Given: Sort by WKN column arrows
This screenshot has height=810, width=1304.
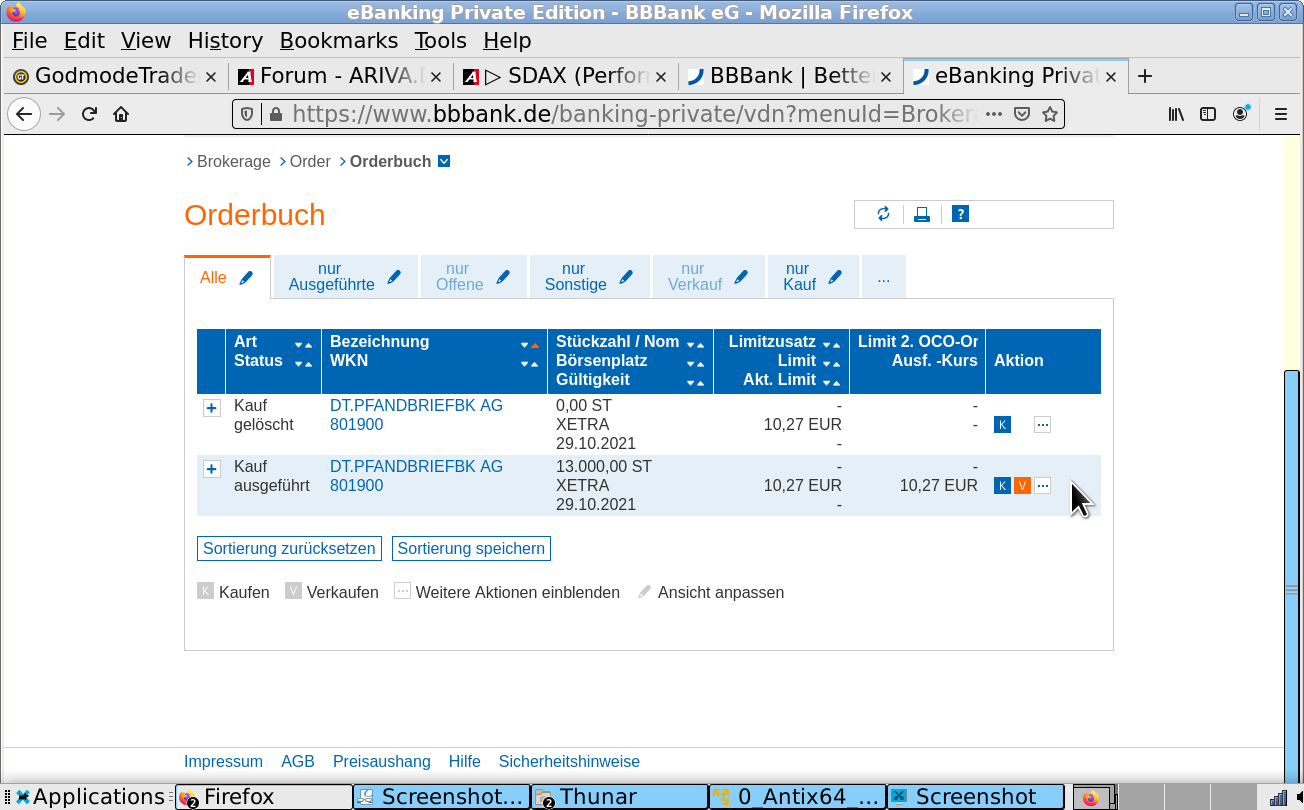Looking at the screenshot, I should [x=530, y=363].
